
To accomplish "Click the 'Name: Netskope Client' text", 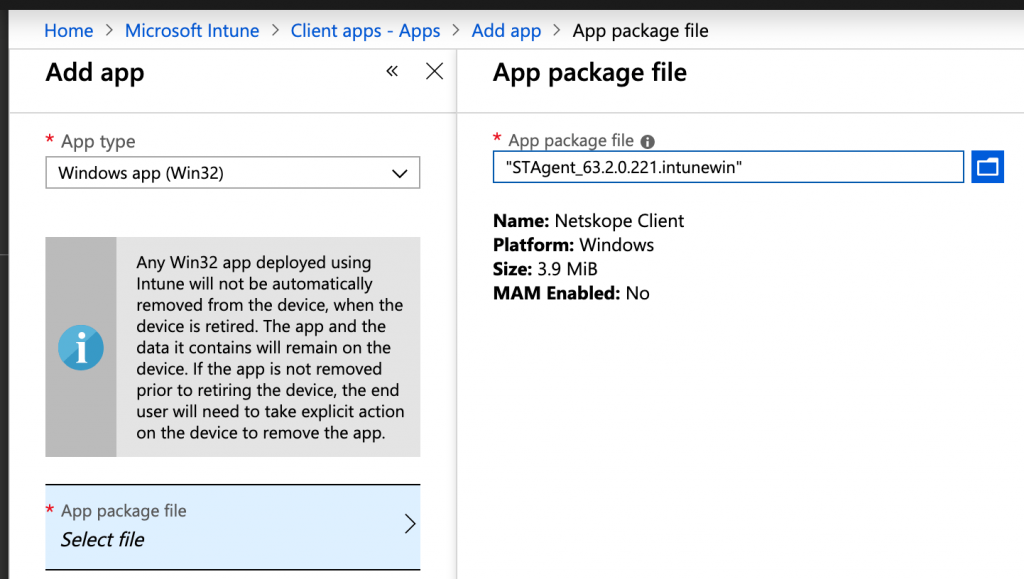I will coord(588,221).
